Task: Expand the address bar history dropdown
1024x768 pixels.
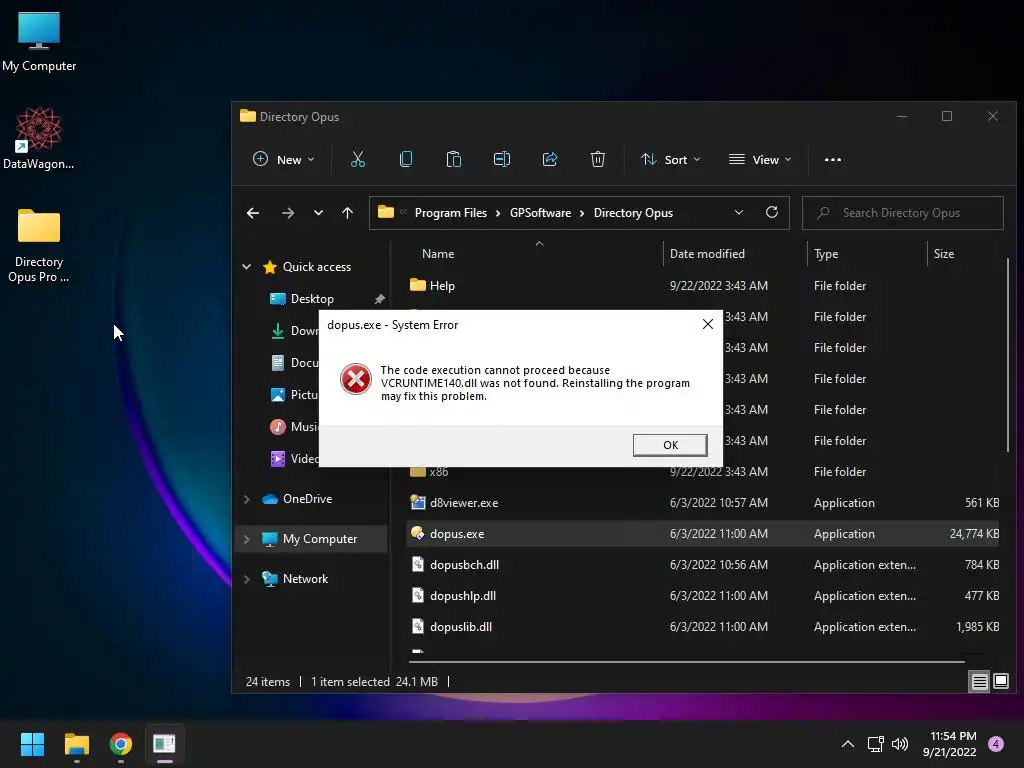Action: pos(739,213)
